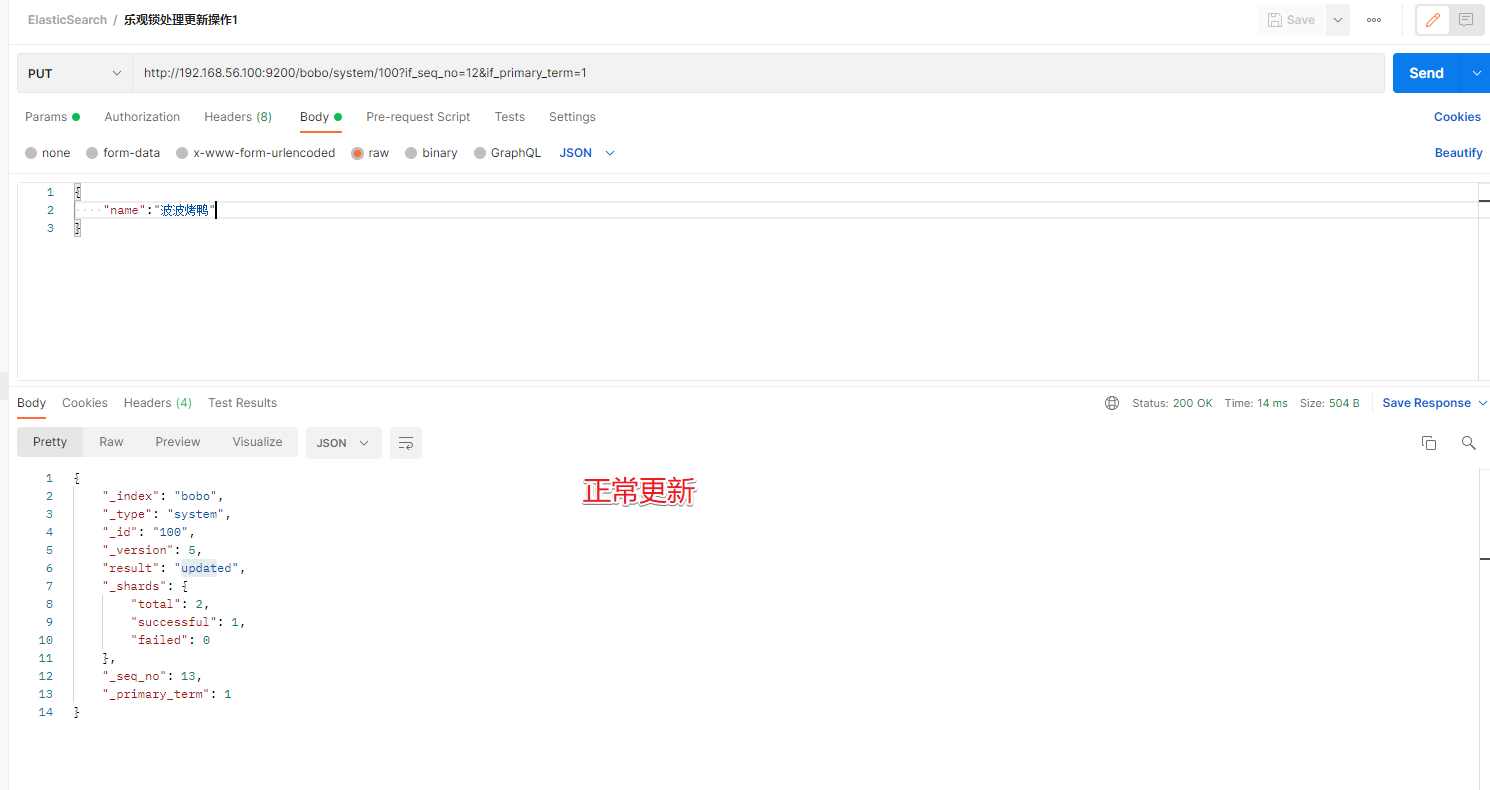Open the PUT method dropdown

coord(75,73)
